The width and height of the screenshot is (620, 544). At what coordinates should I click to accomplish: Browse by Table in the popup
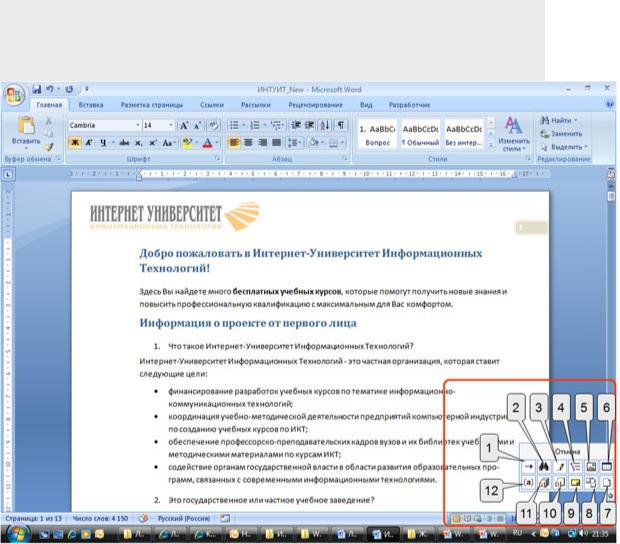607,467
